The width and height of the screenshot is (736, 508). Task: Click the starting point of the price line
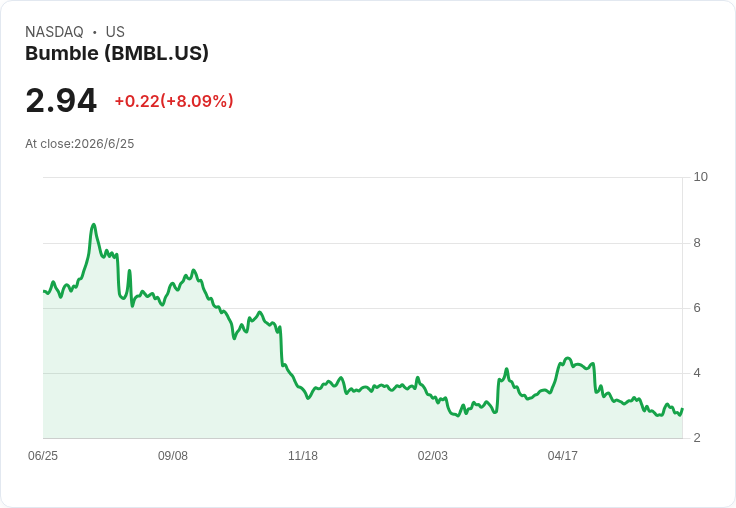point(44,292)
